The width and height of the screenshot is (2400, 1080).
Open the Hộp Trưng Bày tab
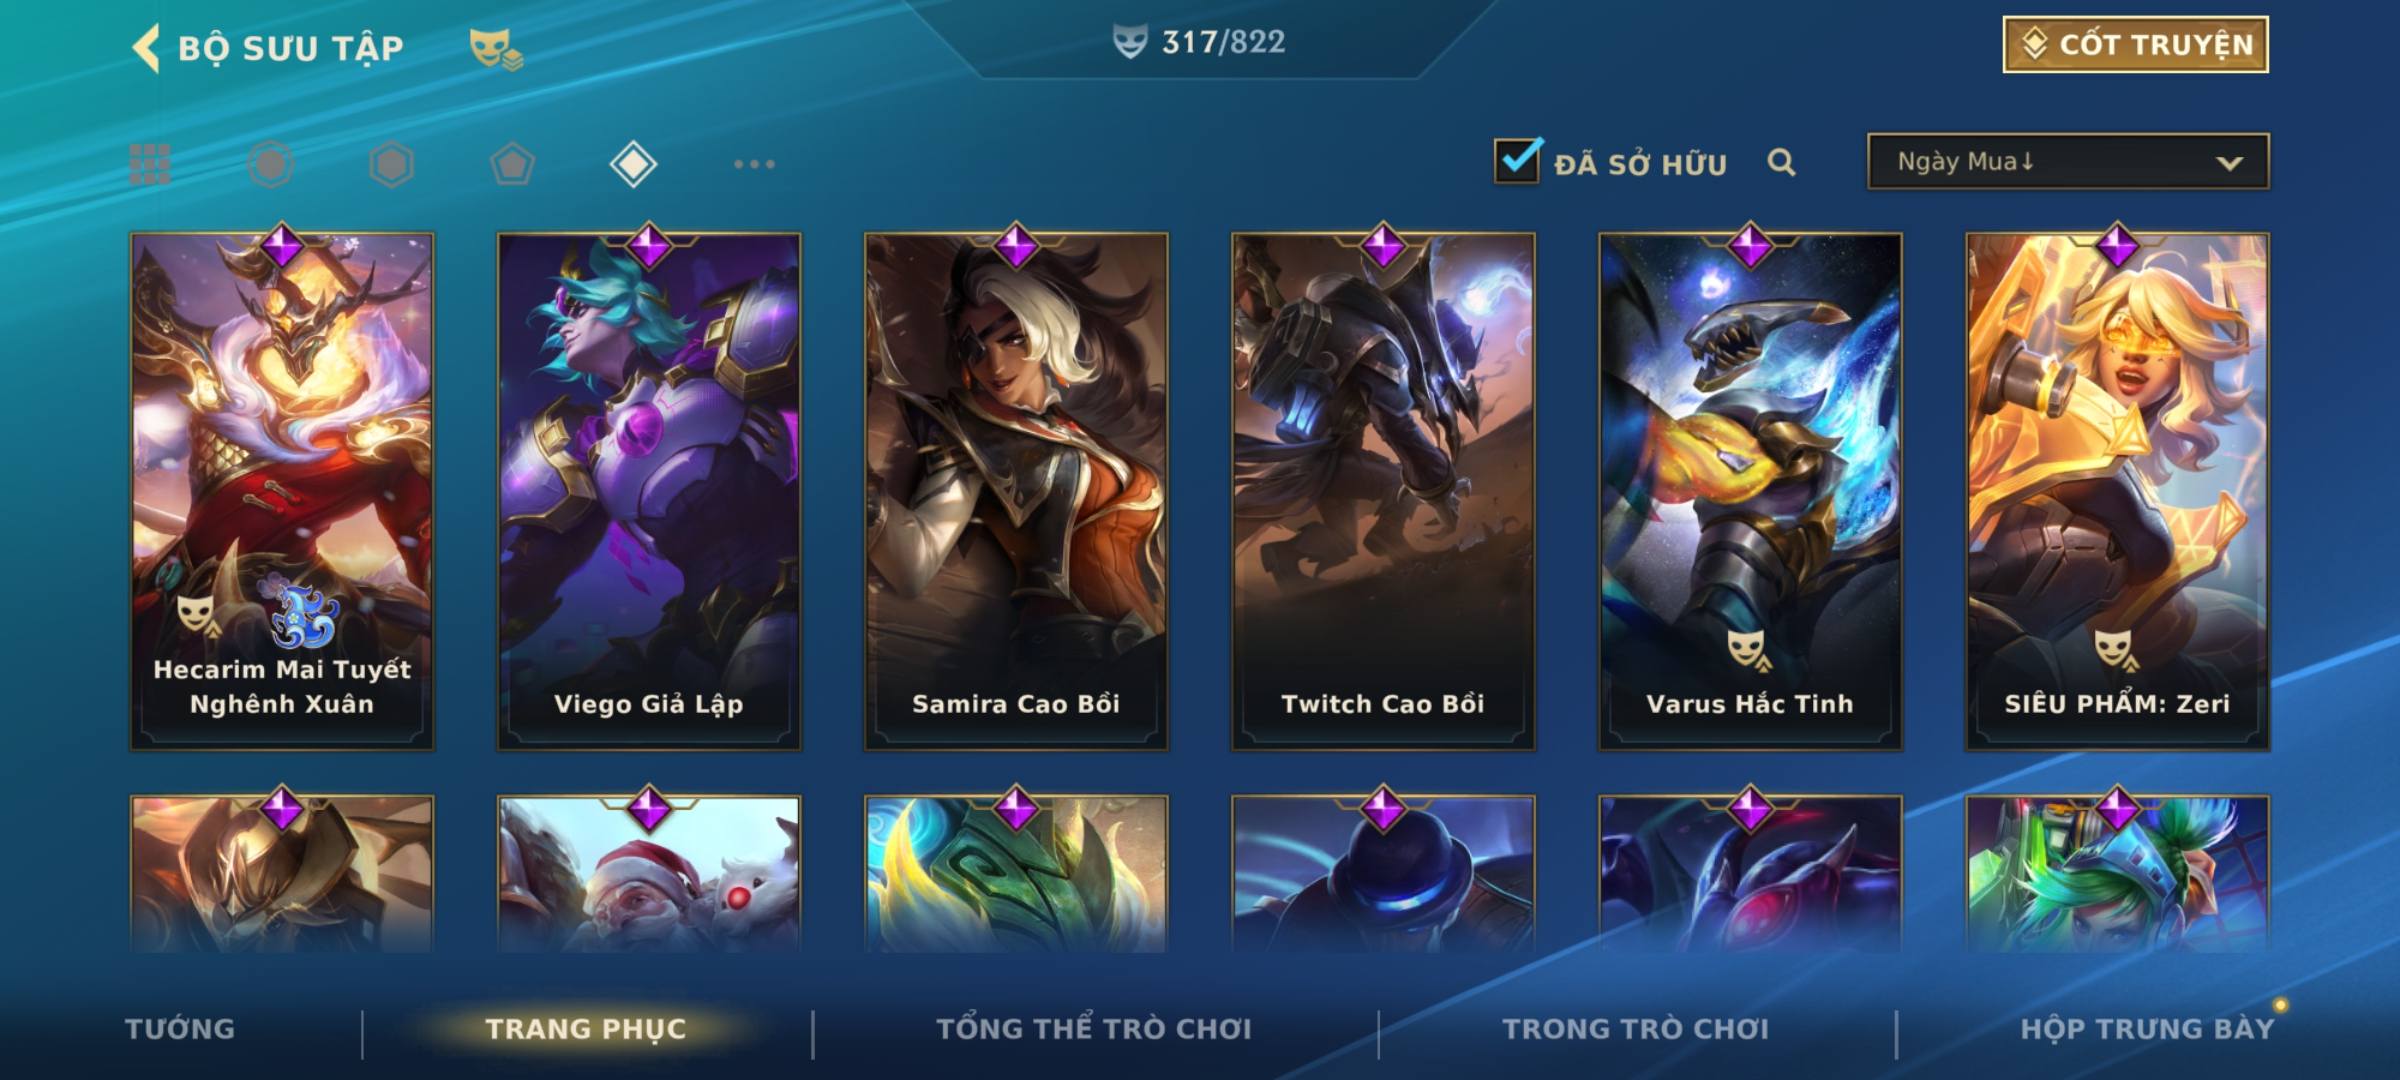(2147, 1029)
